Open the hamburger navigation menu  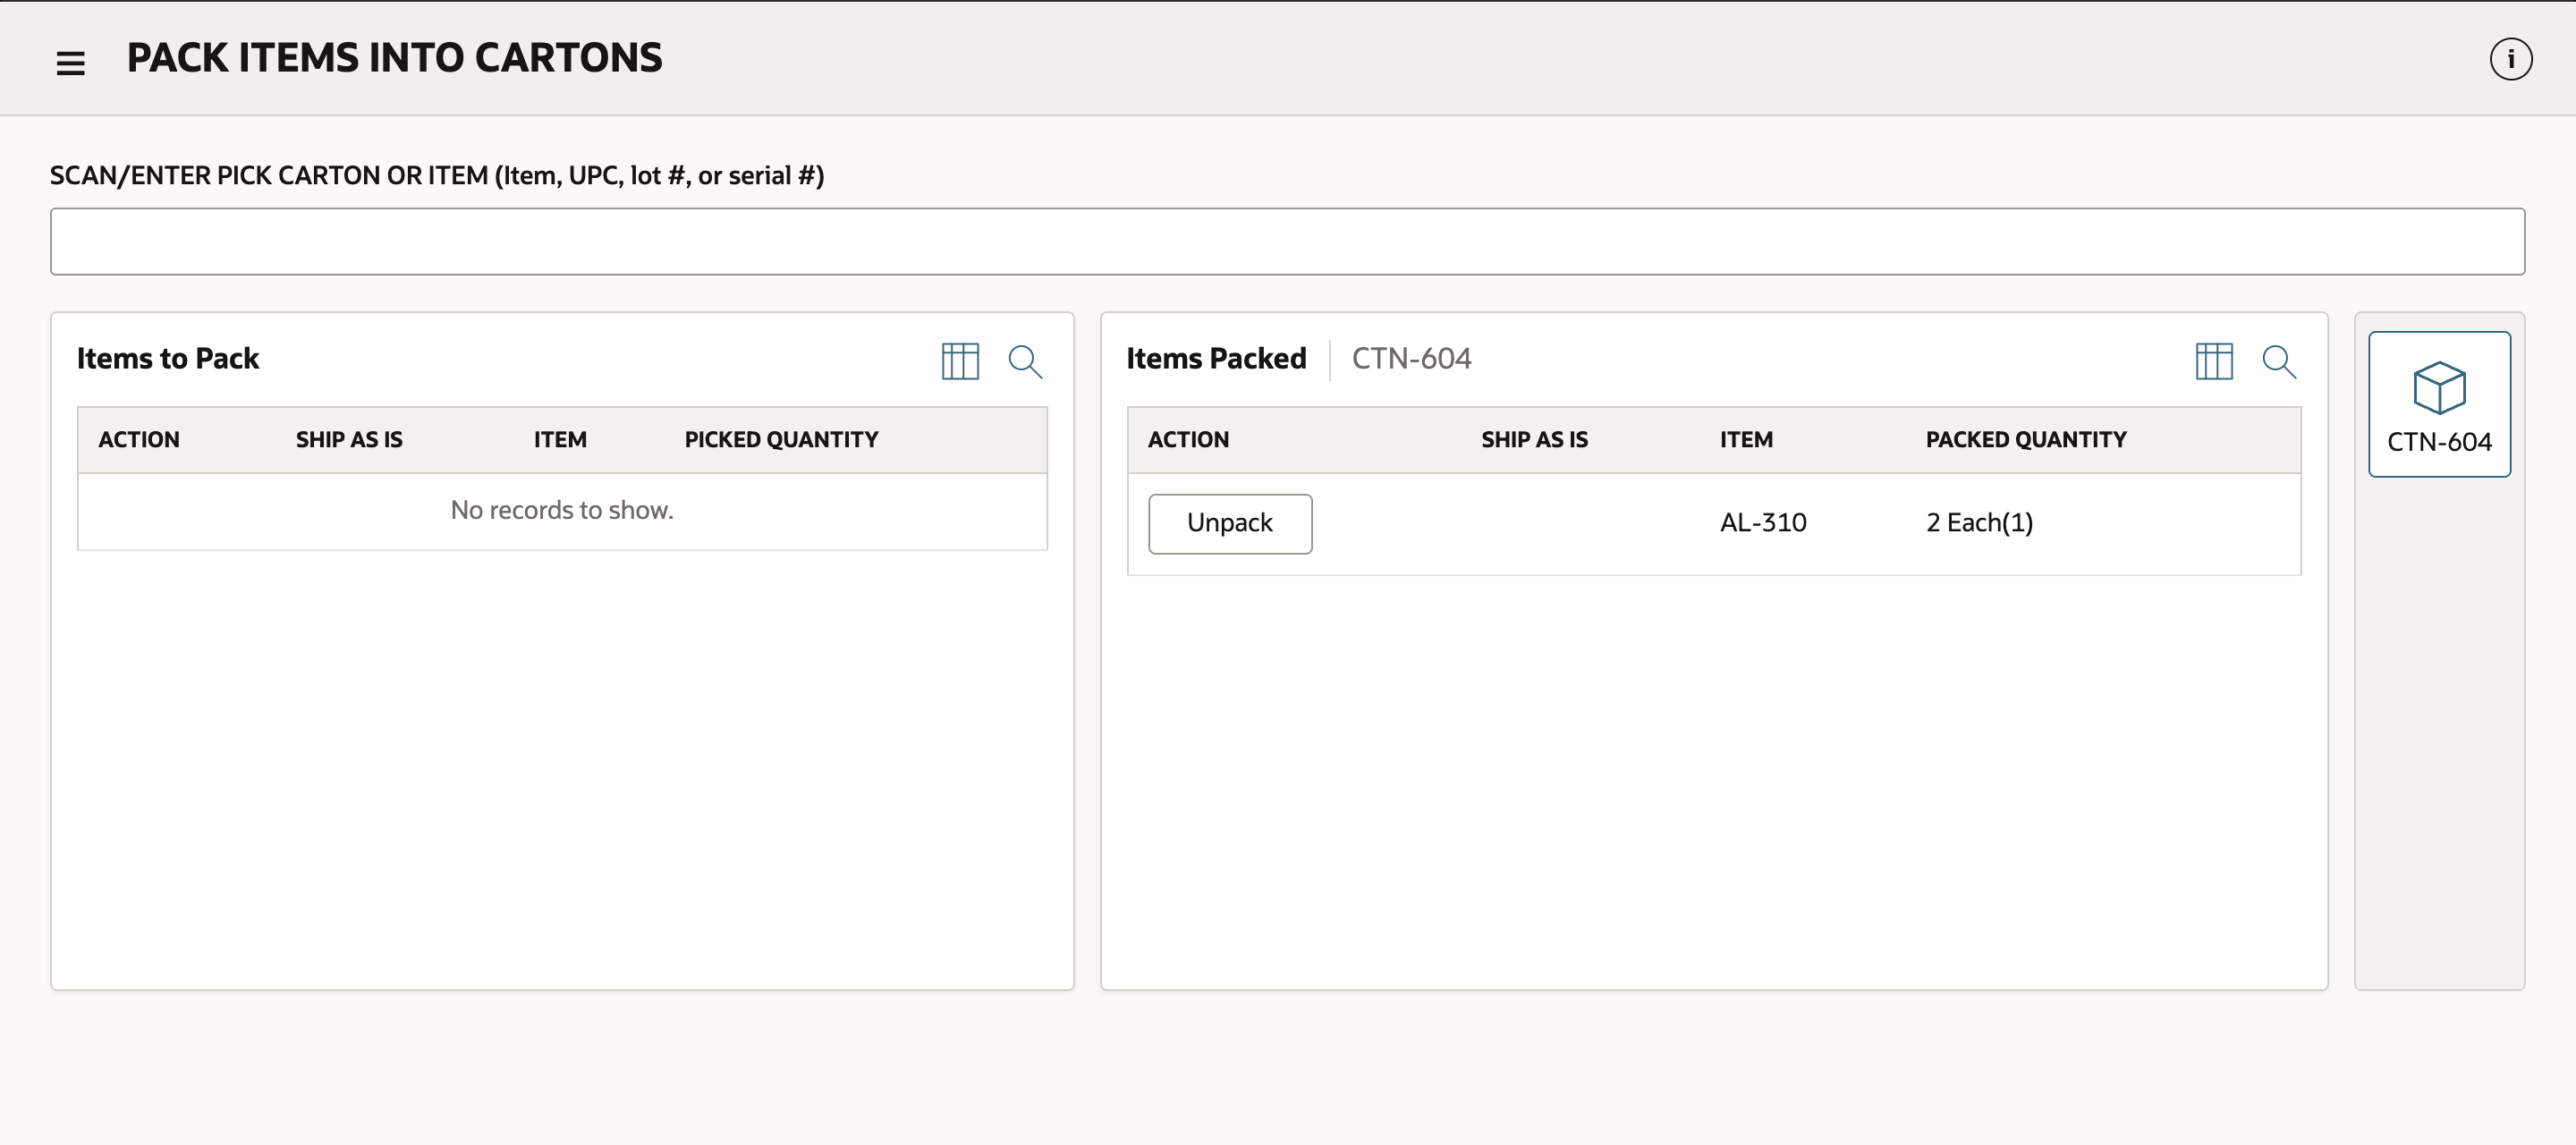(x=70, y=63)
